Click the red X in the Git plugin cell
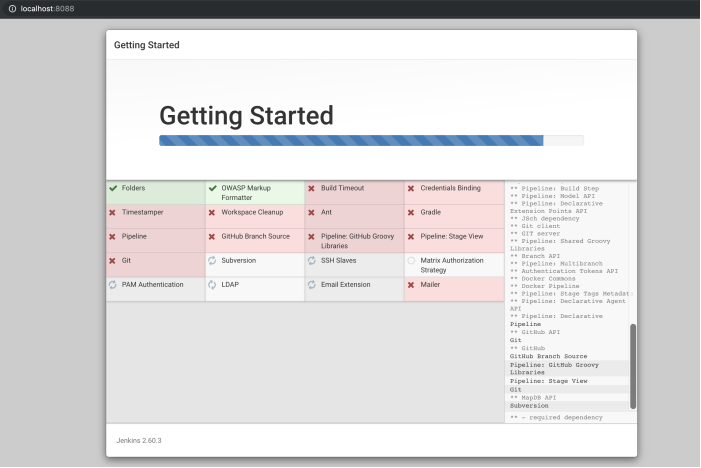The width and height of the screenshot is (701, 468). 113,261
